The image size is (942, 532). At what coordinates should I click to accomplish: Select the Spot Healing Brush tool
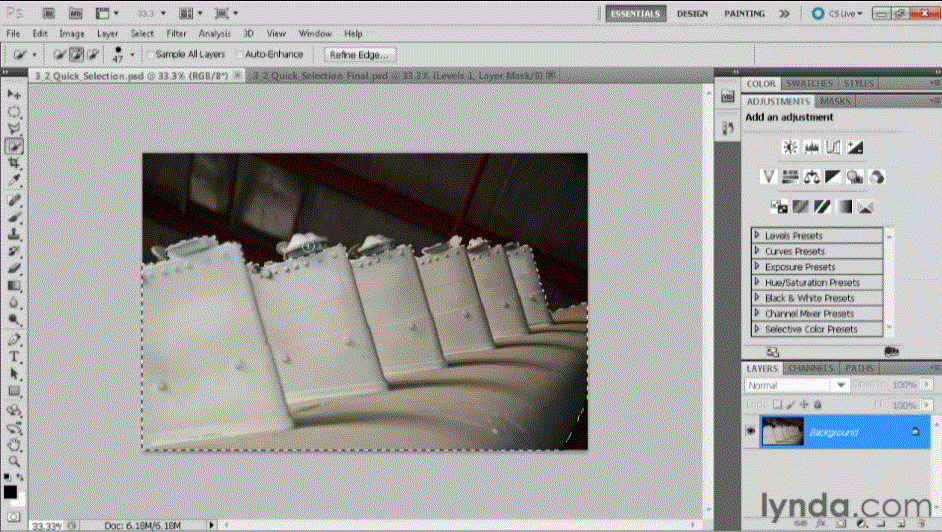[14, 201]
